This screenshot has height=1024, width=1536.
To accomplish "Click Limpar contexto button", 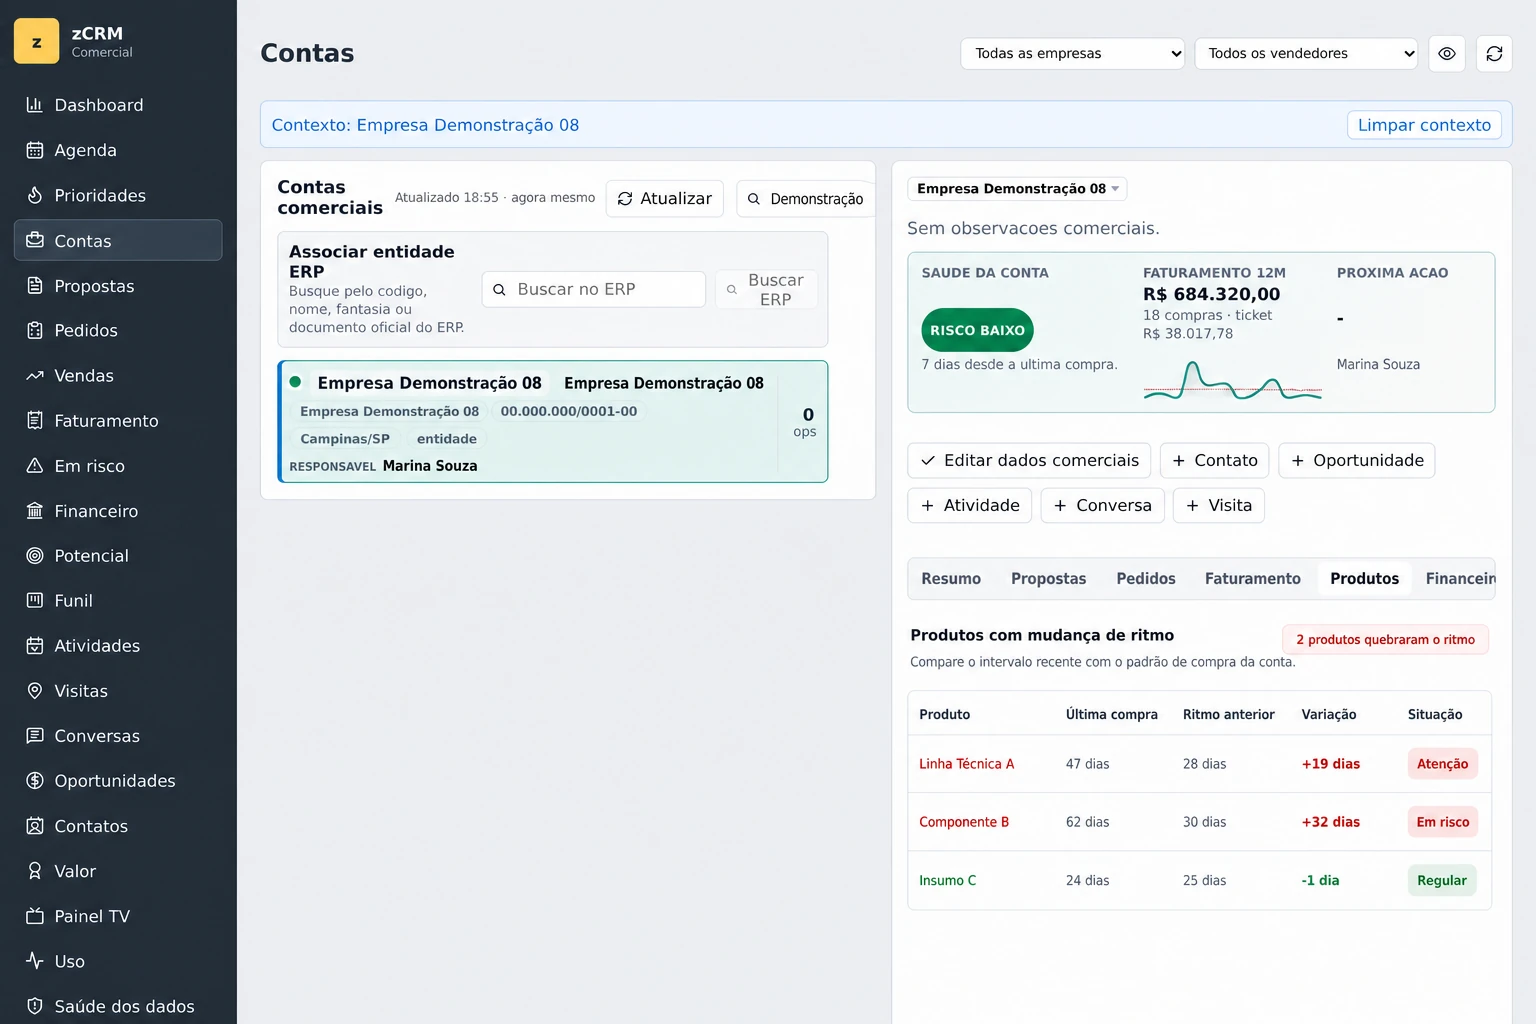I will click(x=1424, y=125).
